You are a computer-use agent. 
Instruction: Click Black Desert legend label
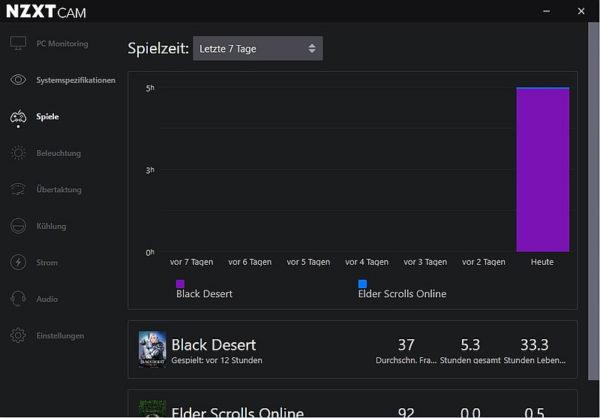click(204, 294)
